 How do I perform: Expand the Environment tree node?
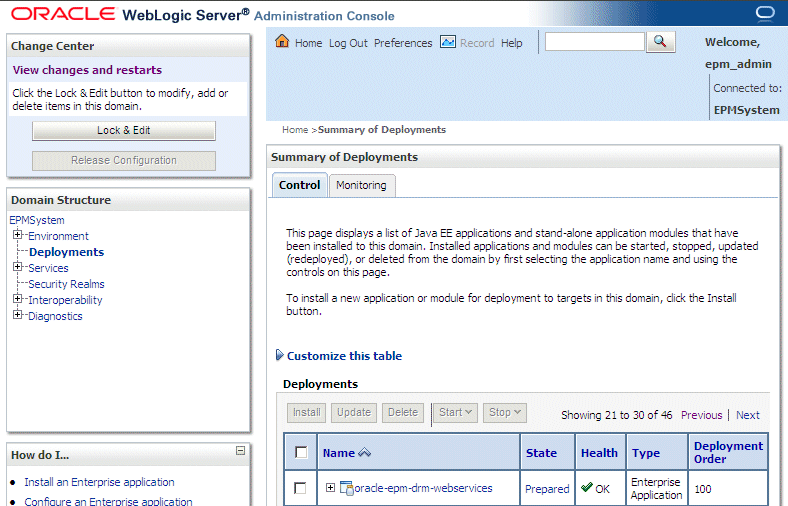(18, 235)
